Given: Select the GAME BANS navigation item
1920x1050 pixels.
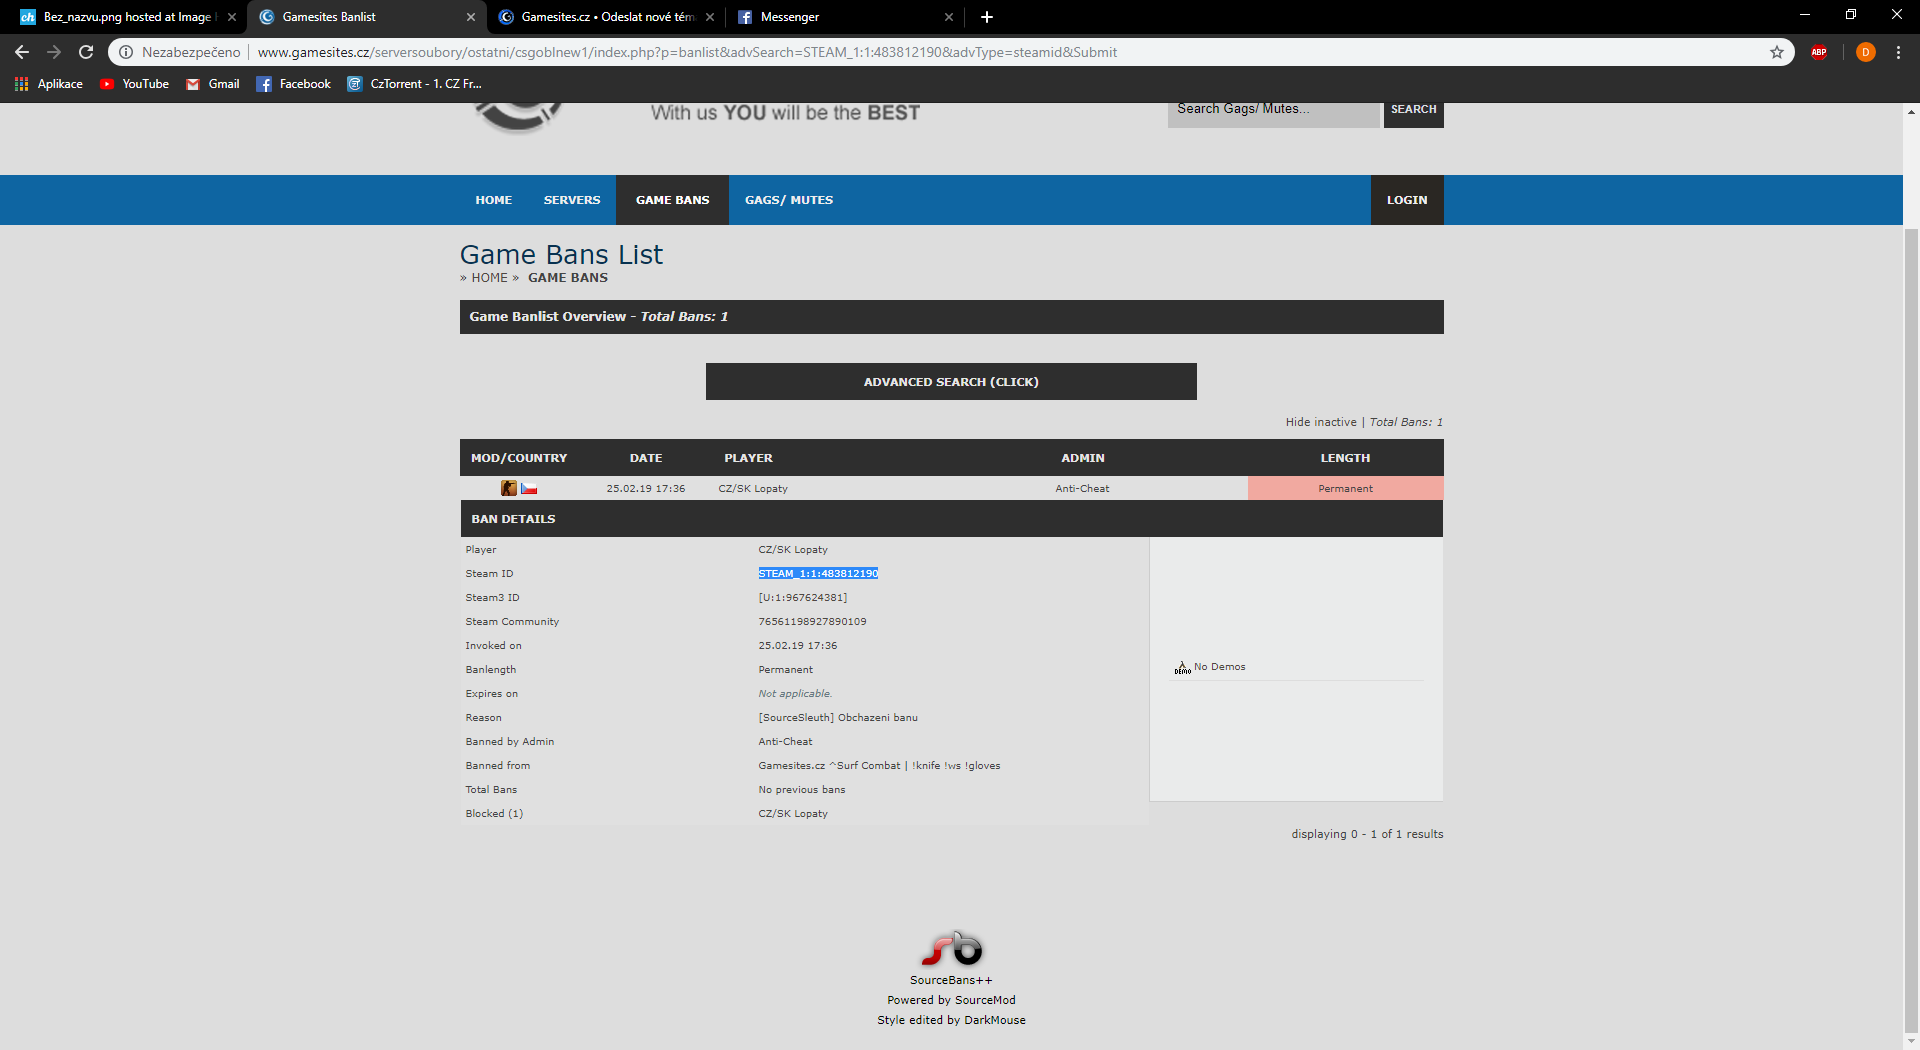Looking at the screenshot, I should (x=672, y=200).
